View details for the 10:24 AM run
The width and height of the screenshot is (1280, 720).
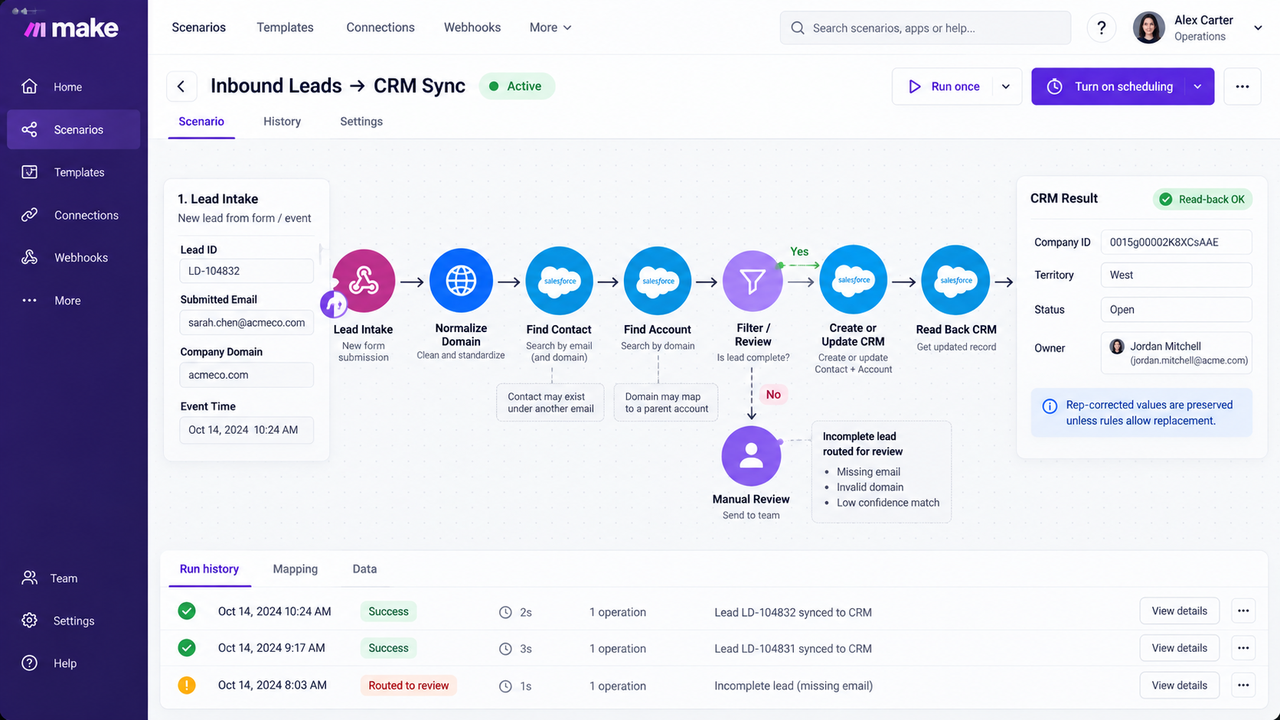[x=1180, y=611]
